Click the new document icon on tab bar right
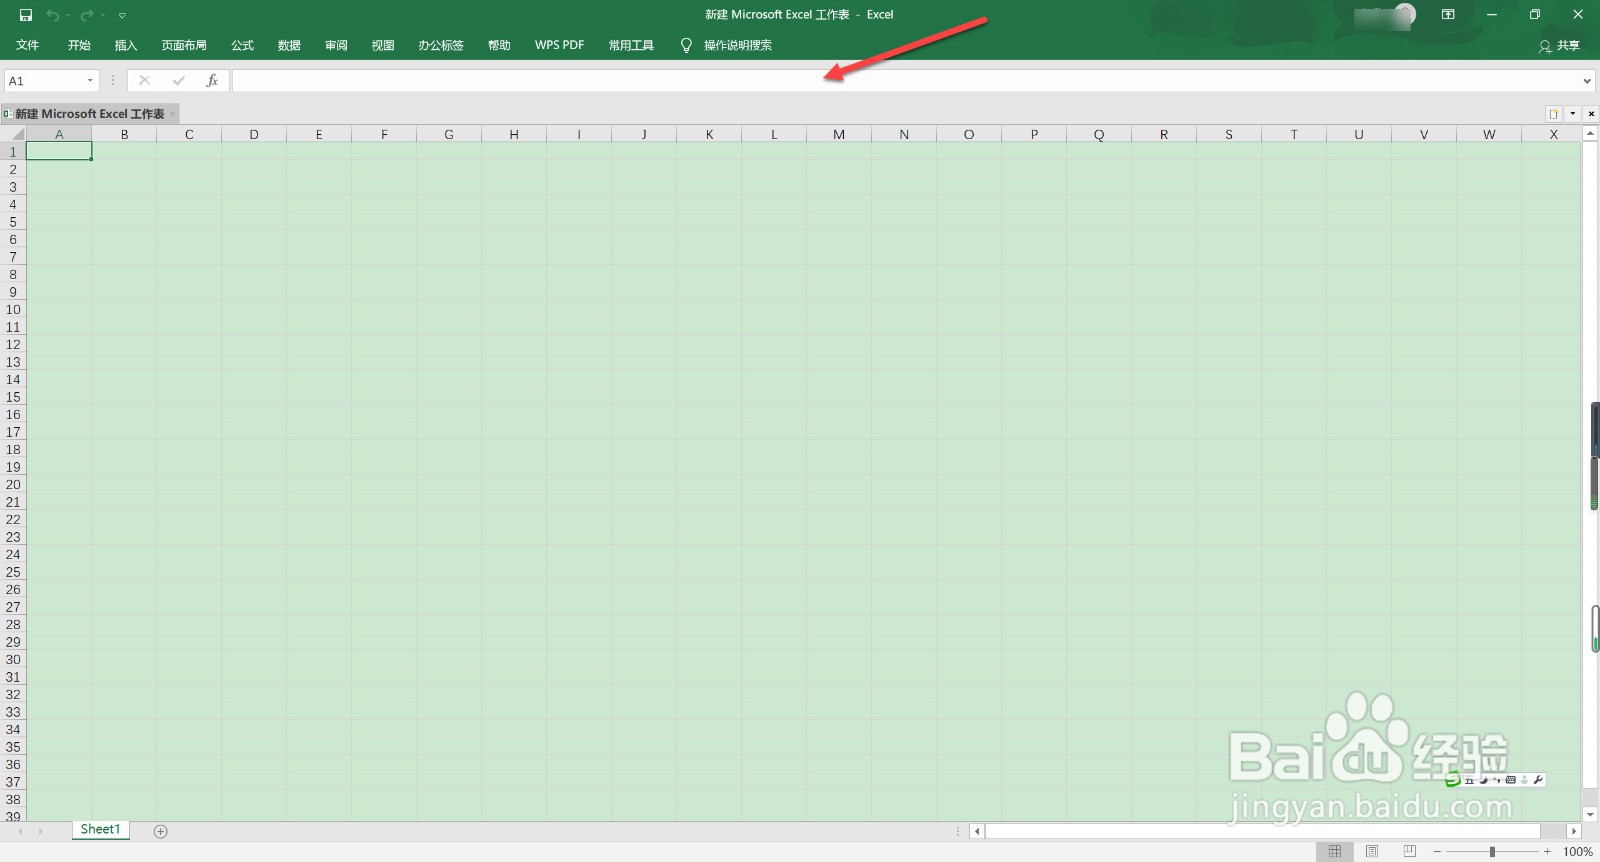Image resolution: width=1600 pixels, height=862 pixels. pyautogui.click(x=1554, y=114)
